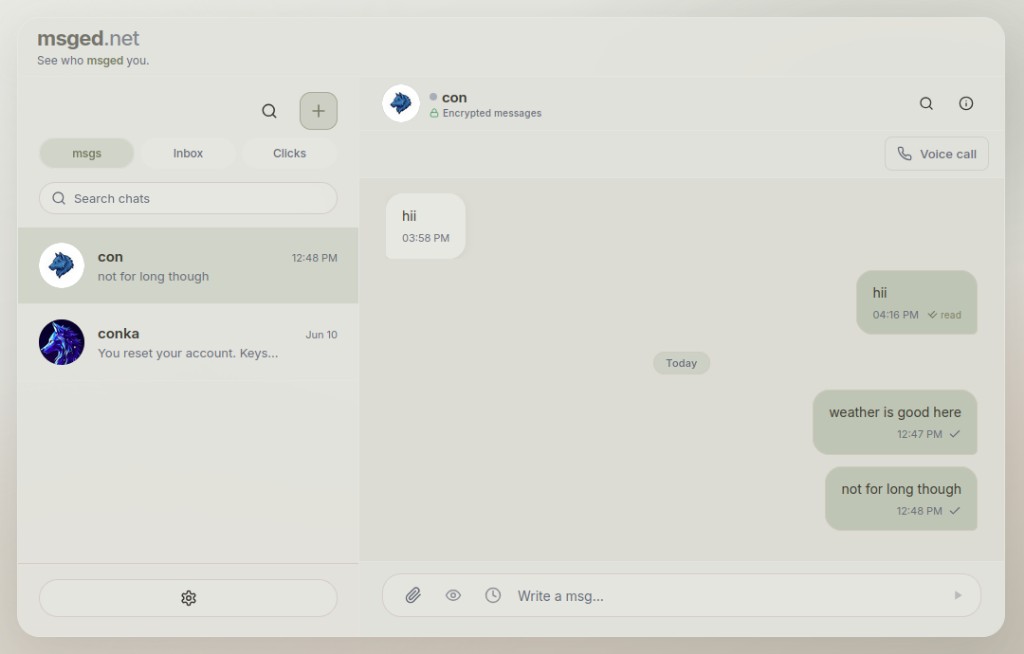Click the 'See who msged you.' tagline

[x=93, y=61]
